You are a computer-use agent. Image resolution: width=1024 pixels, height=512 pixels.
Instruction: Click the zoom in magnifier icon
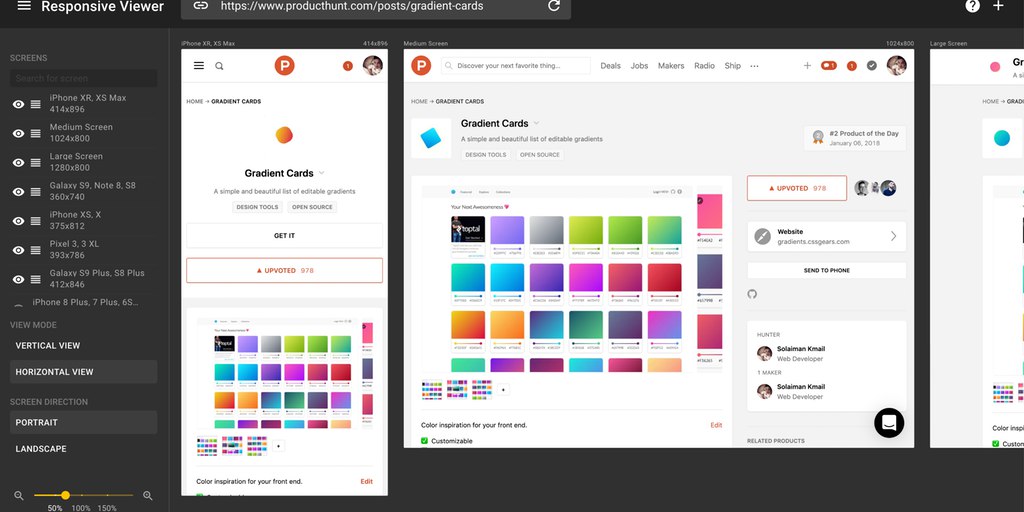pyautogui.click(x=148, y=496)
